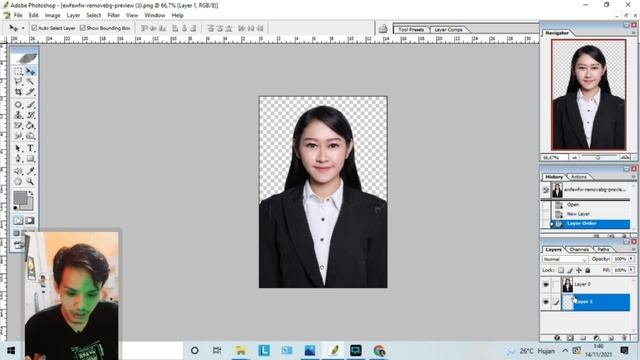Toggle the Auto Select Layer checkbox

tap(34, 28)
